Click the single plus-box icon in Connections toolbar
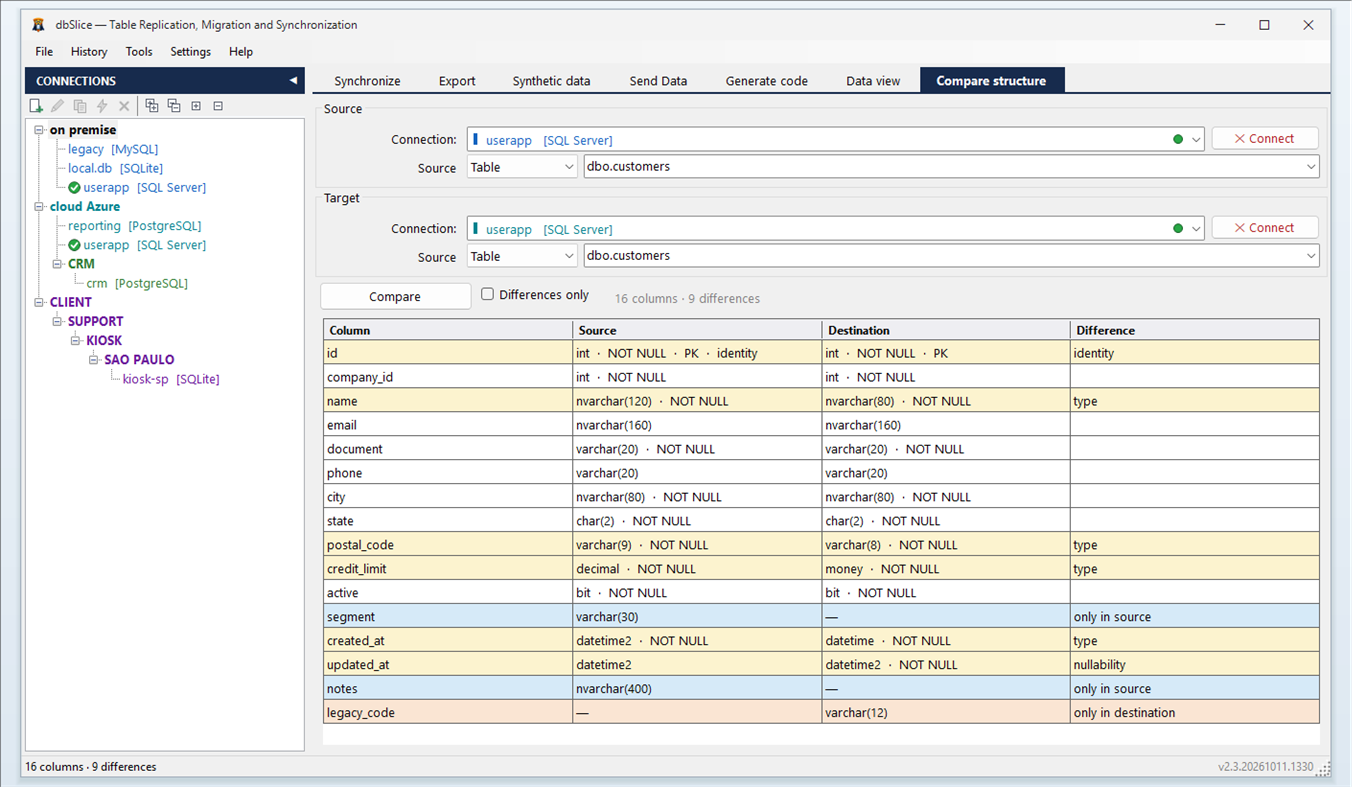Image resolution: width=1352 pixels, height=787 pixels. click(x=196, y=106)
